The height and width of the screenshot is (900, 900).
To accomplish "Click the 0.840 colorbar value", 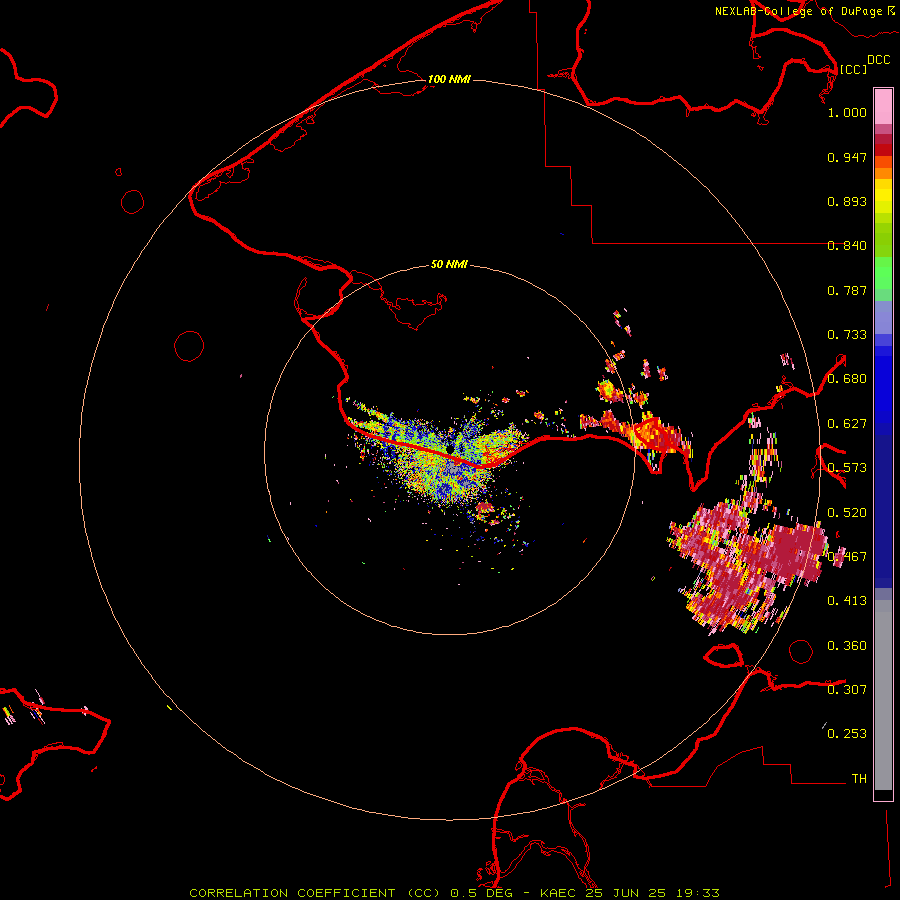I will pyautogui.click(x=847, y=246).
